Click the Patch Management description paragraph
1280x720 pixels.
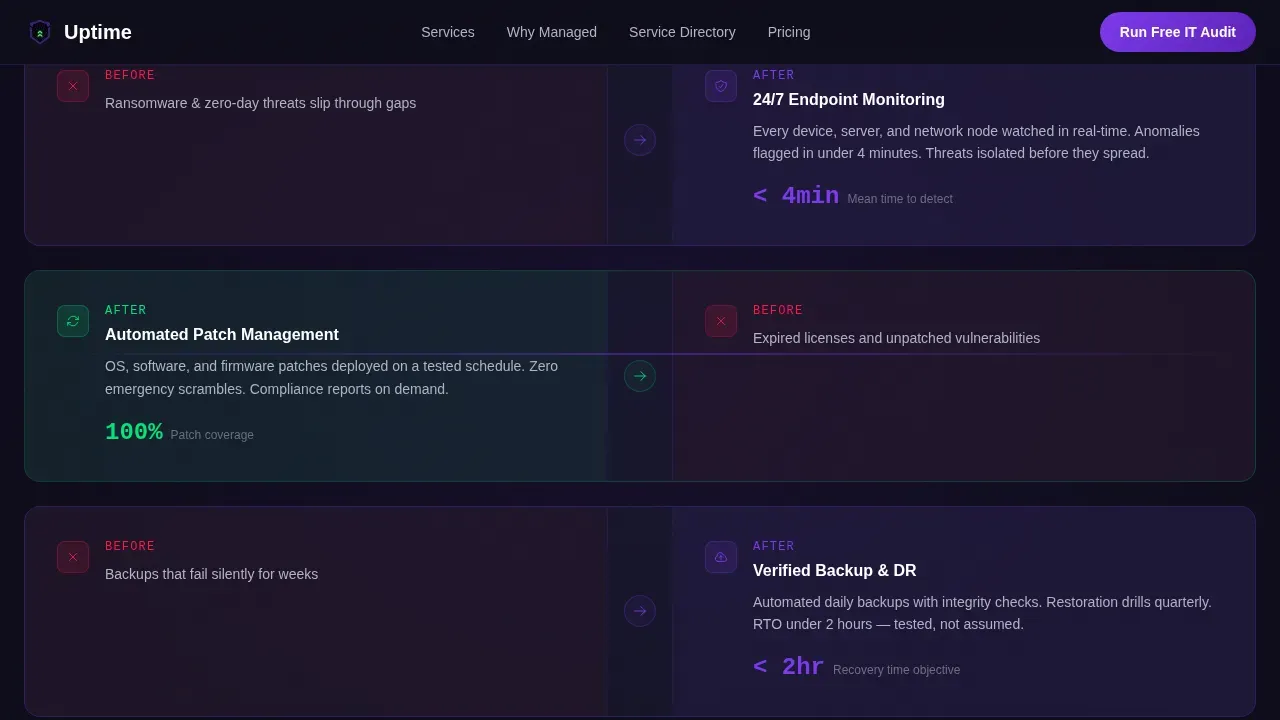coord(332,378)
